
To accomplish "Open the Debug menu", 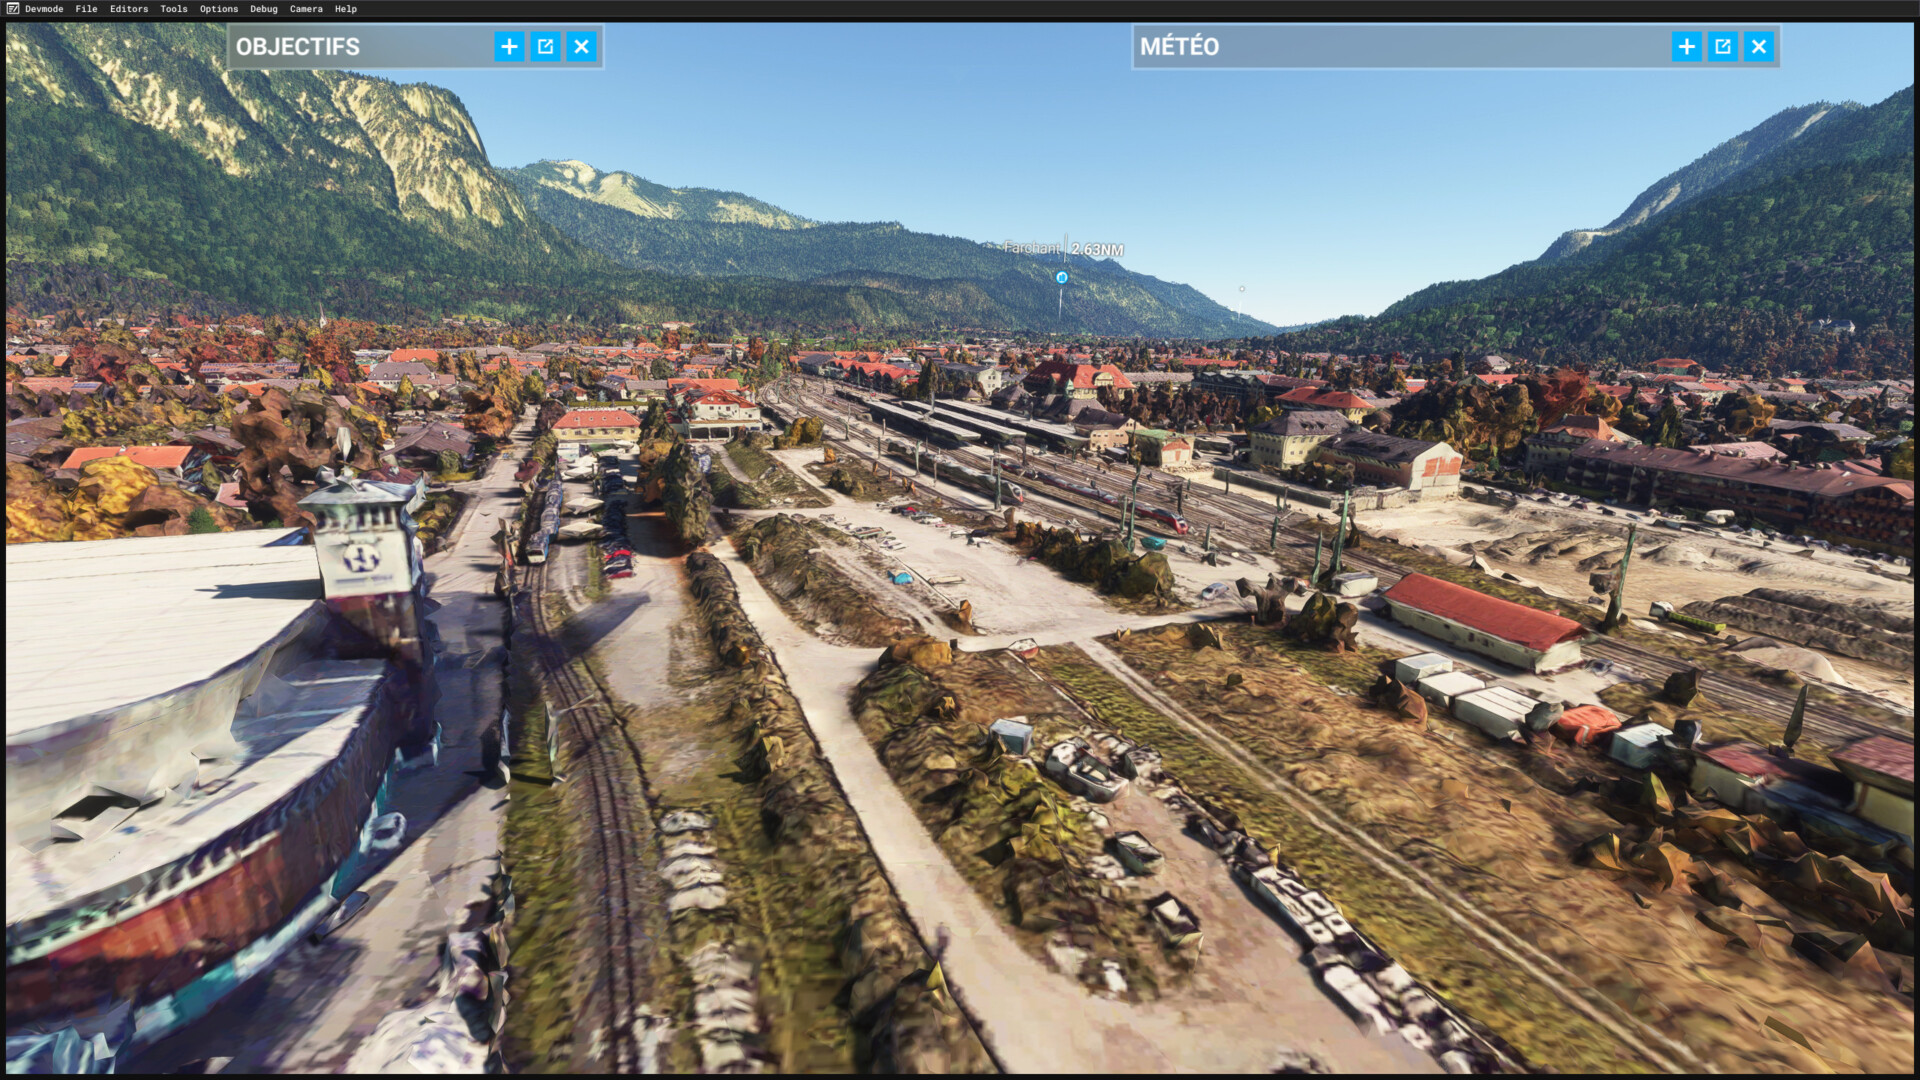I will pyautogui.click(x=263, y=9).
